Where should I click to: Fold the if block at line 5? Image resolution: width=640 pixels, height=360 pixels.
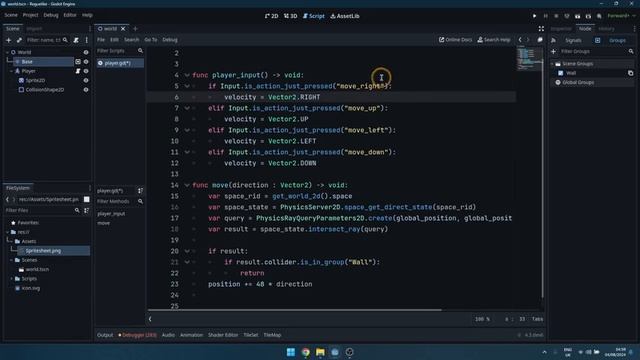[x=187, y=86]
